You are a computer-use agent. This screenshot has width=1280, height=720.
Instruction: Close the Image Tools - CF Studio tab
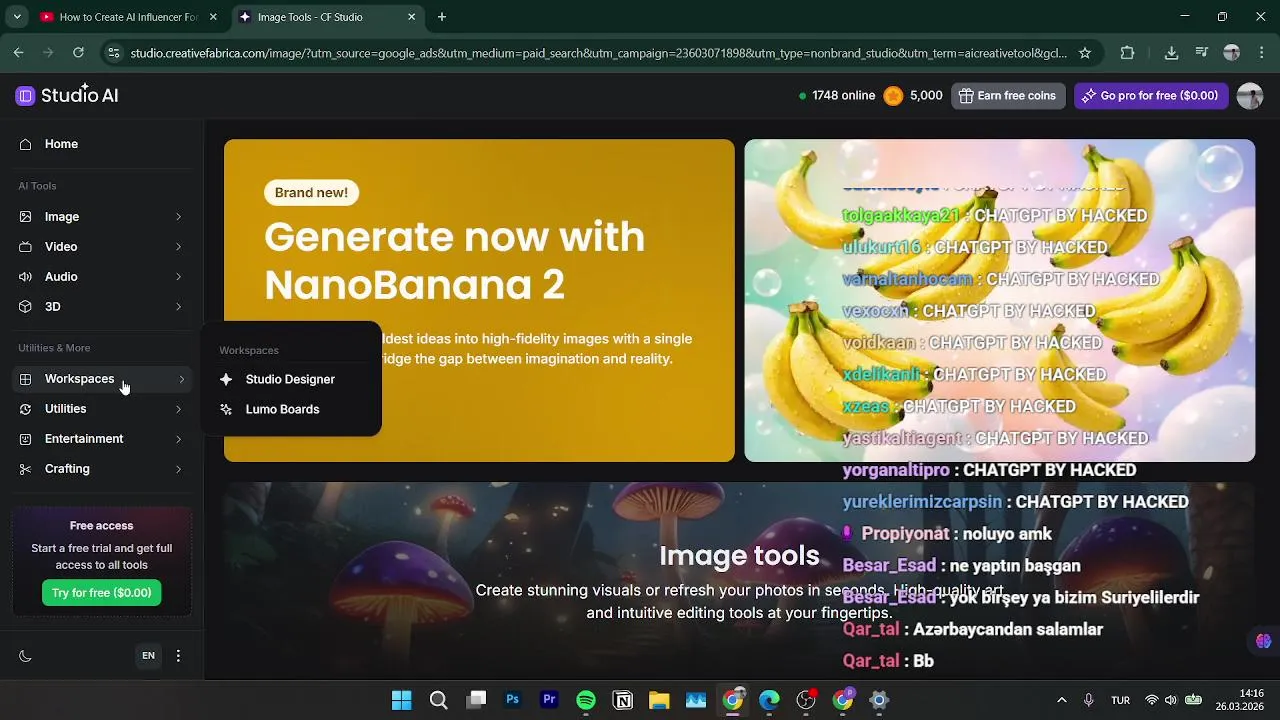tap(412, 17)
